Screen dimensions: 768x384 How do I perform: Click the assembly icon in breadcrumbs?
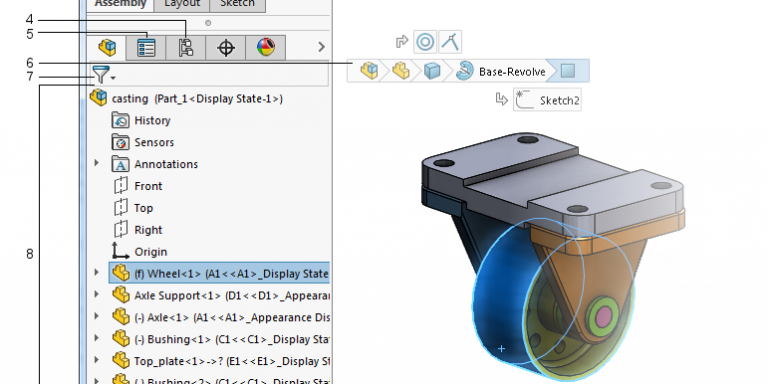[x=369, y=71]
